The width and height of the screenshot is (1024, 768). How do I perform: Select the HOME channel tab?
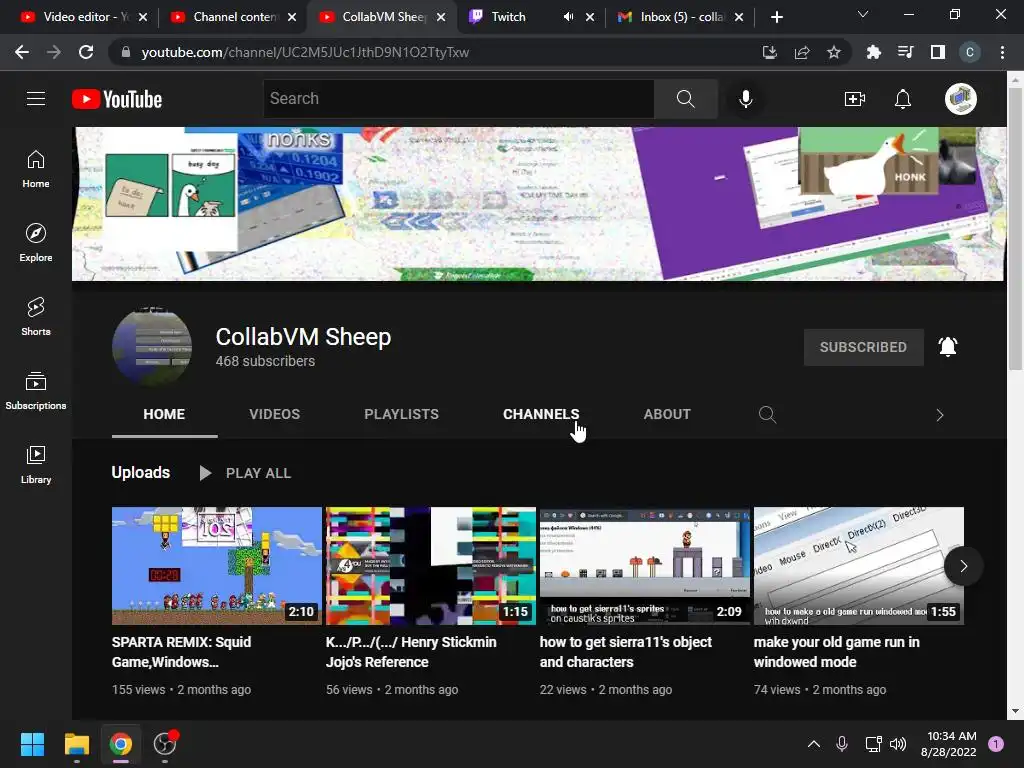[164, 415]
